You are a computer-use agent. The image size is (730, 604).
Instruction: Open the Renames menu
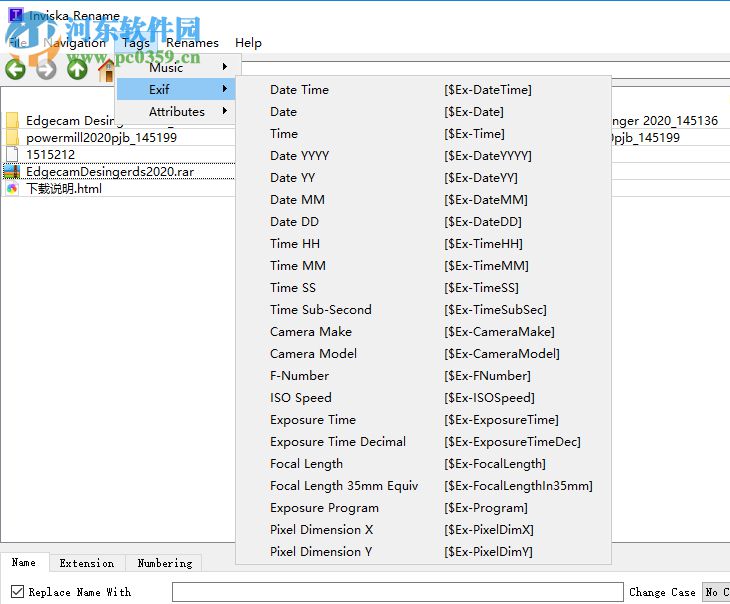click(x=192, y=43)
